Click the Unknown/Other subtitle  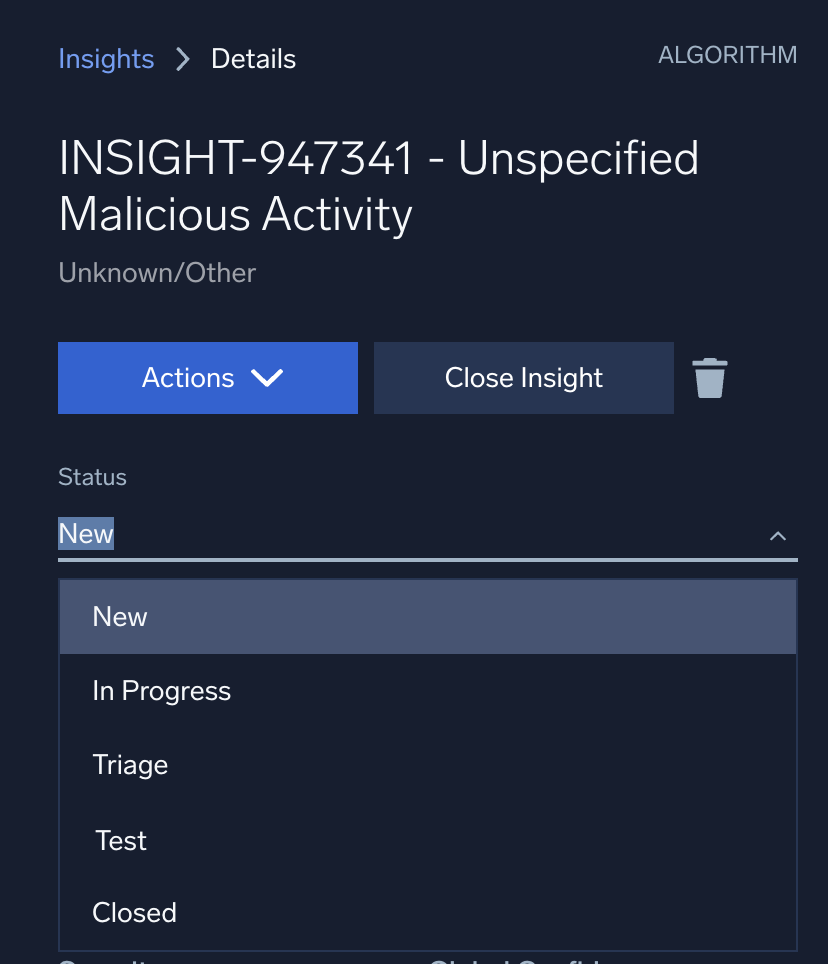tap(156, 272)
